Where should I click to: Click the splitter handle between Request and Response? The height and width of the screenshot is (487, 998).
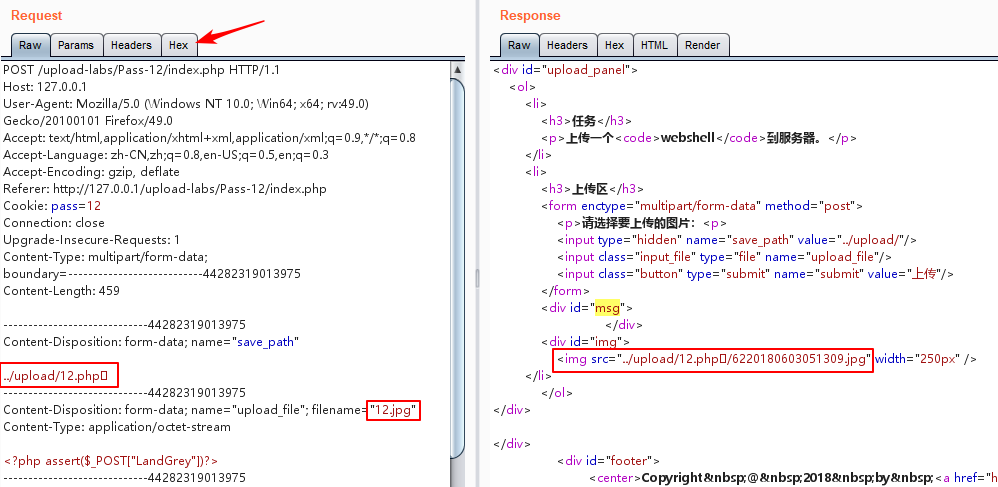[x=477, y=278]
